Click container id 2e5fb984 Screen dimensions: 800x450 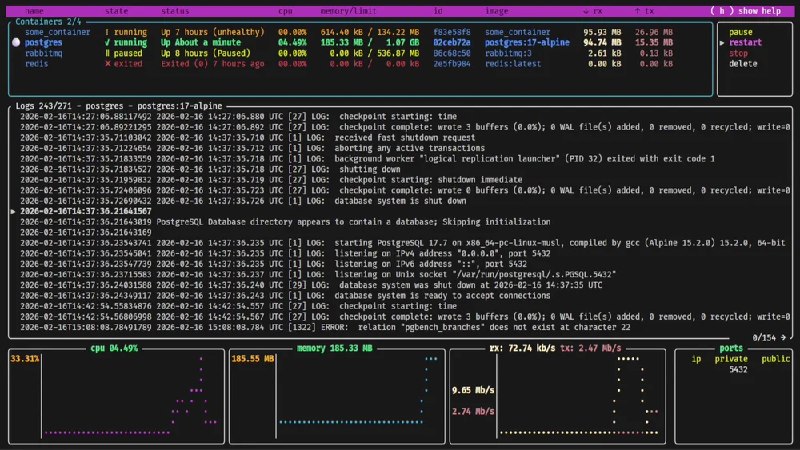click(452, 64)
